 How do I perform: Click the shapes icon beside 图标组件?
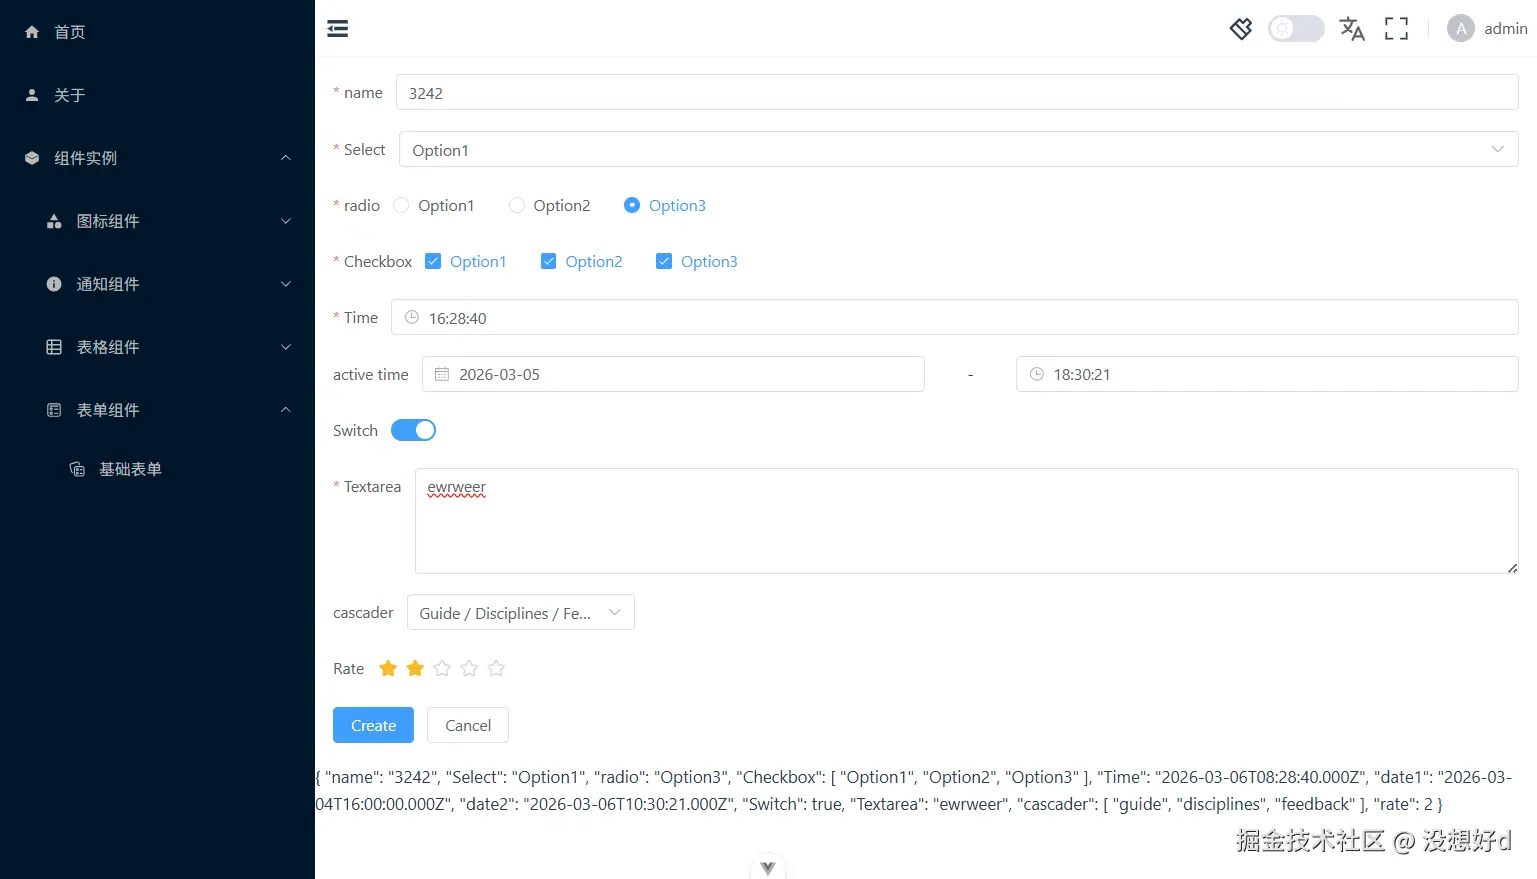click(54, 221)
